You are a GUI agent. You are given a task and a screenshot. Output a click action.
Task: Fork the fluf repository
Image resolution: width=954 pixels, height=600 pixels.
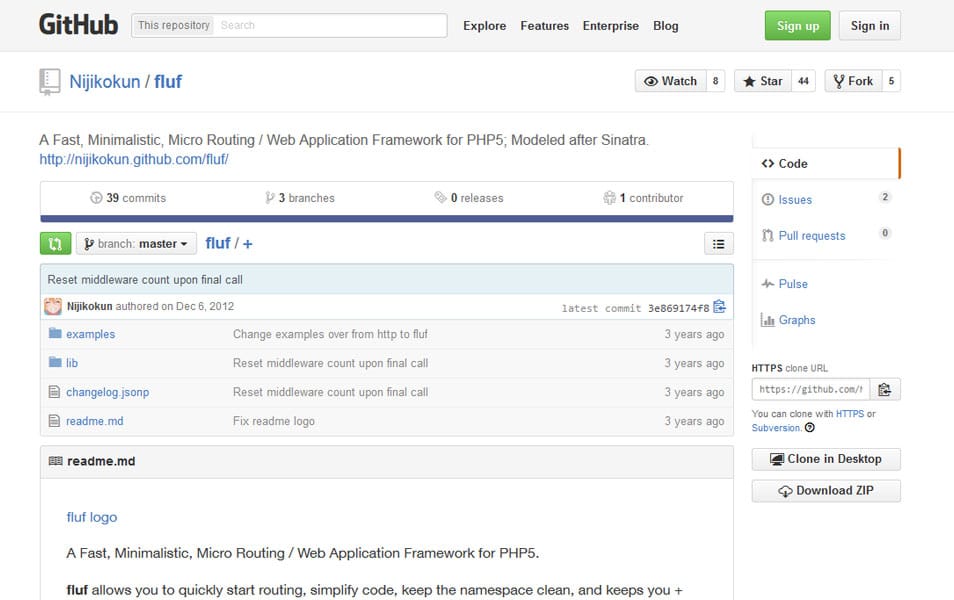coord(853,81)
